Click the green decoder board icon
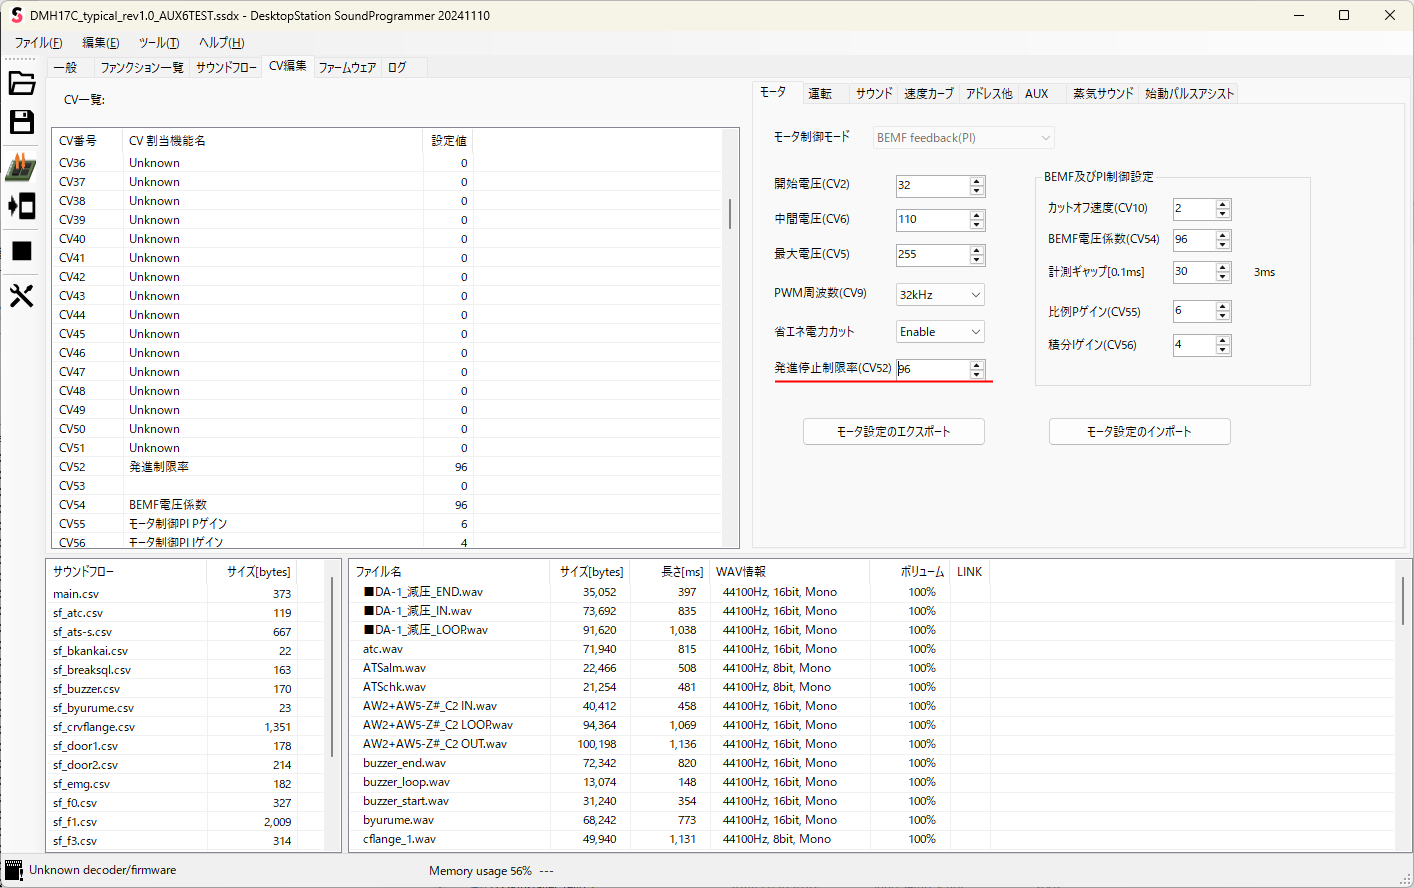Screen dimensions: 1414x888 pos(22,166)
